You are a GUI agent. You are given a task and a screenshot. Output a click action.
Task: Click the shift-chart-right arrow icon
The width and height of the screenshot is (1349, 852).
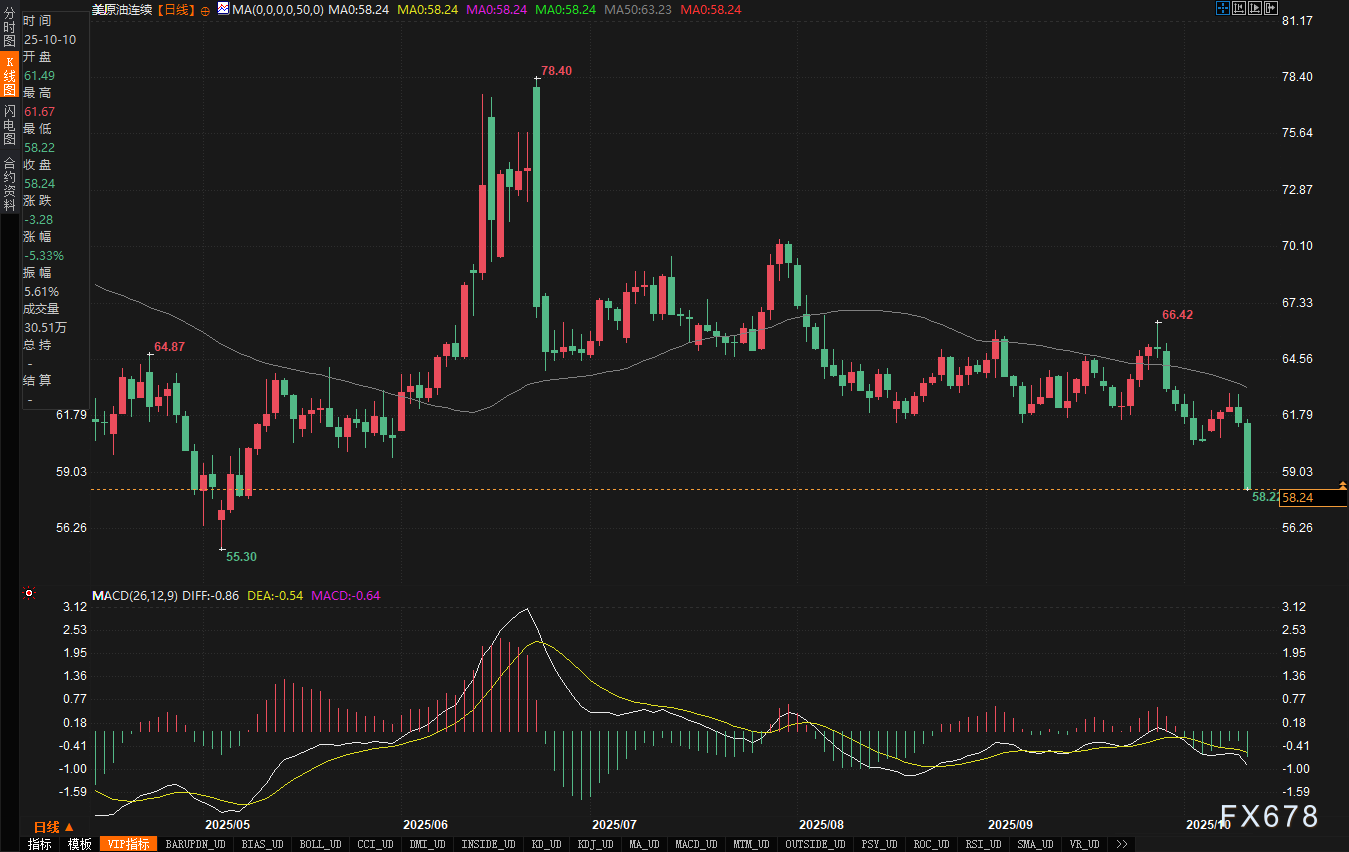coord(1271,8)
